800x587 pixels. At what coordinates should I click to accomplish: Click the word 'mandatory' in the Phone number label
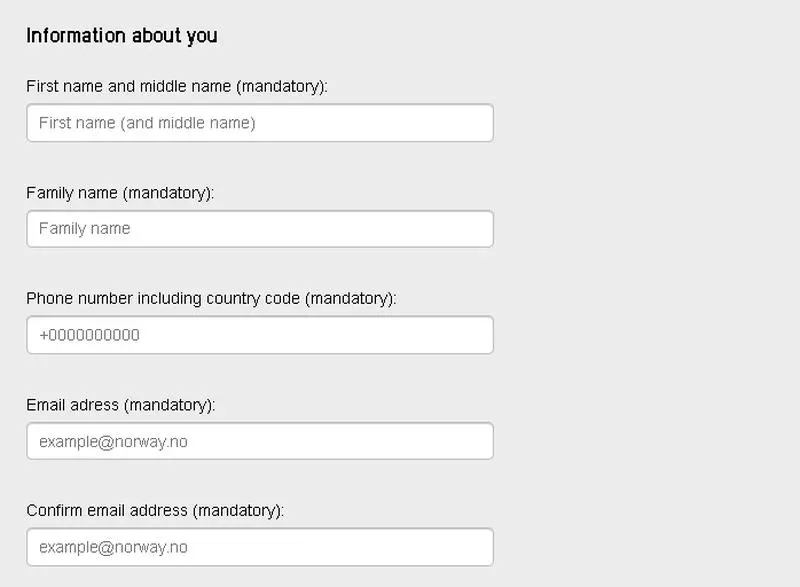pyautogui.click(x=350, y=299)
